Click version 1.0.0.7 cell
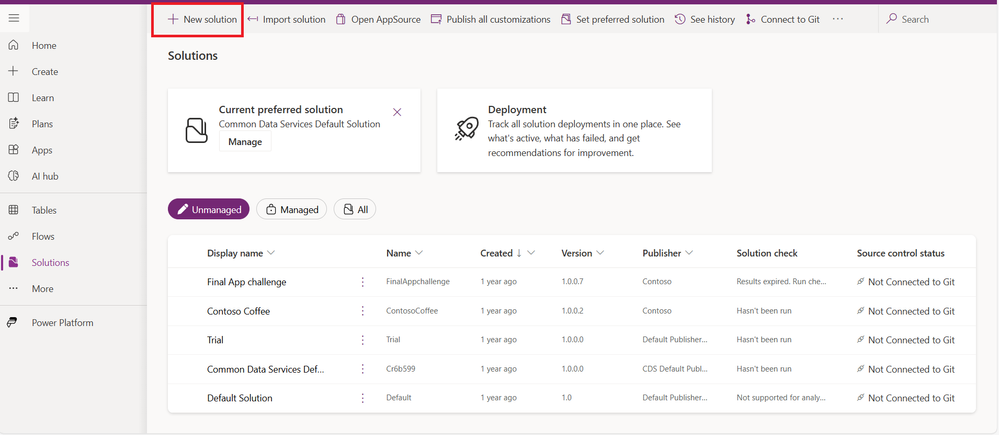This screenshot has height=435, width=999. click(x=574, y=282)
